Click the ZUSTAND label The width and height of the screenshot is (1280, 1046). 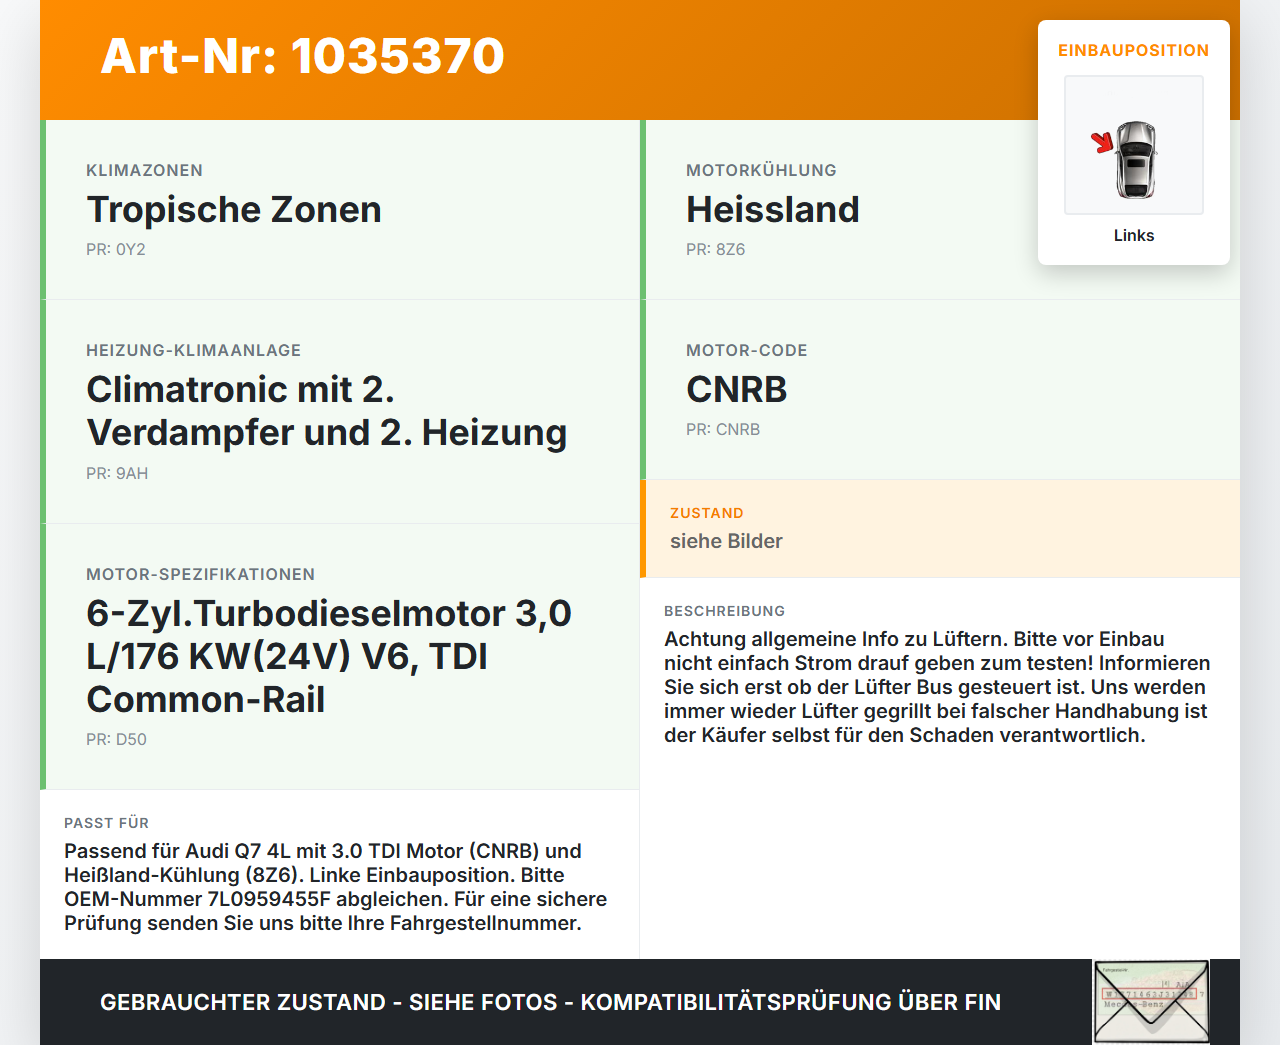click(x=707, y=513)
